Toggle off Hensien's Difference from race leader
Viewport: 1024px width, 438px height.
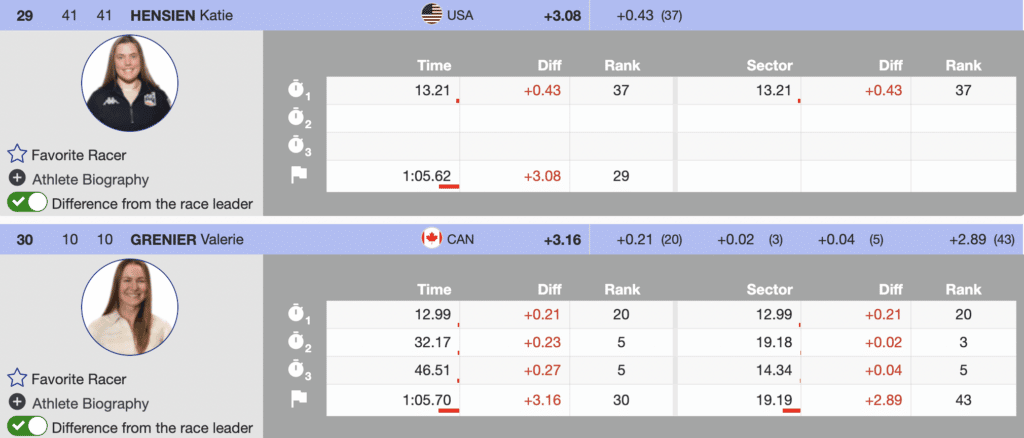pyautogui.click(x=27, y=203)
